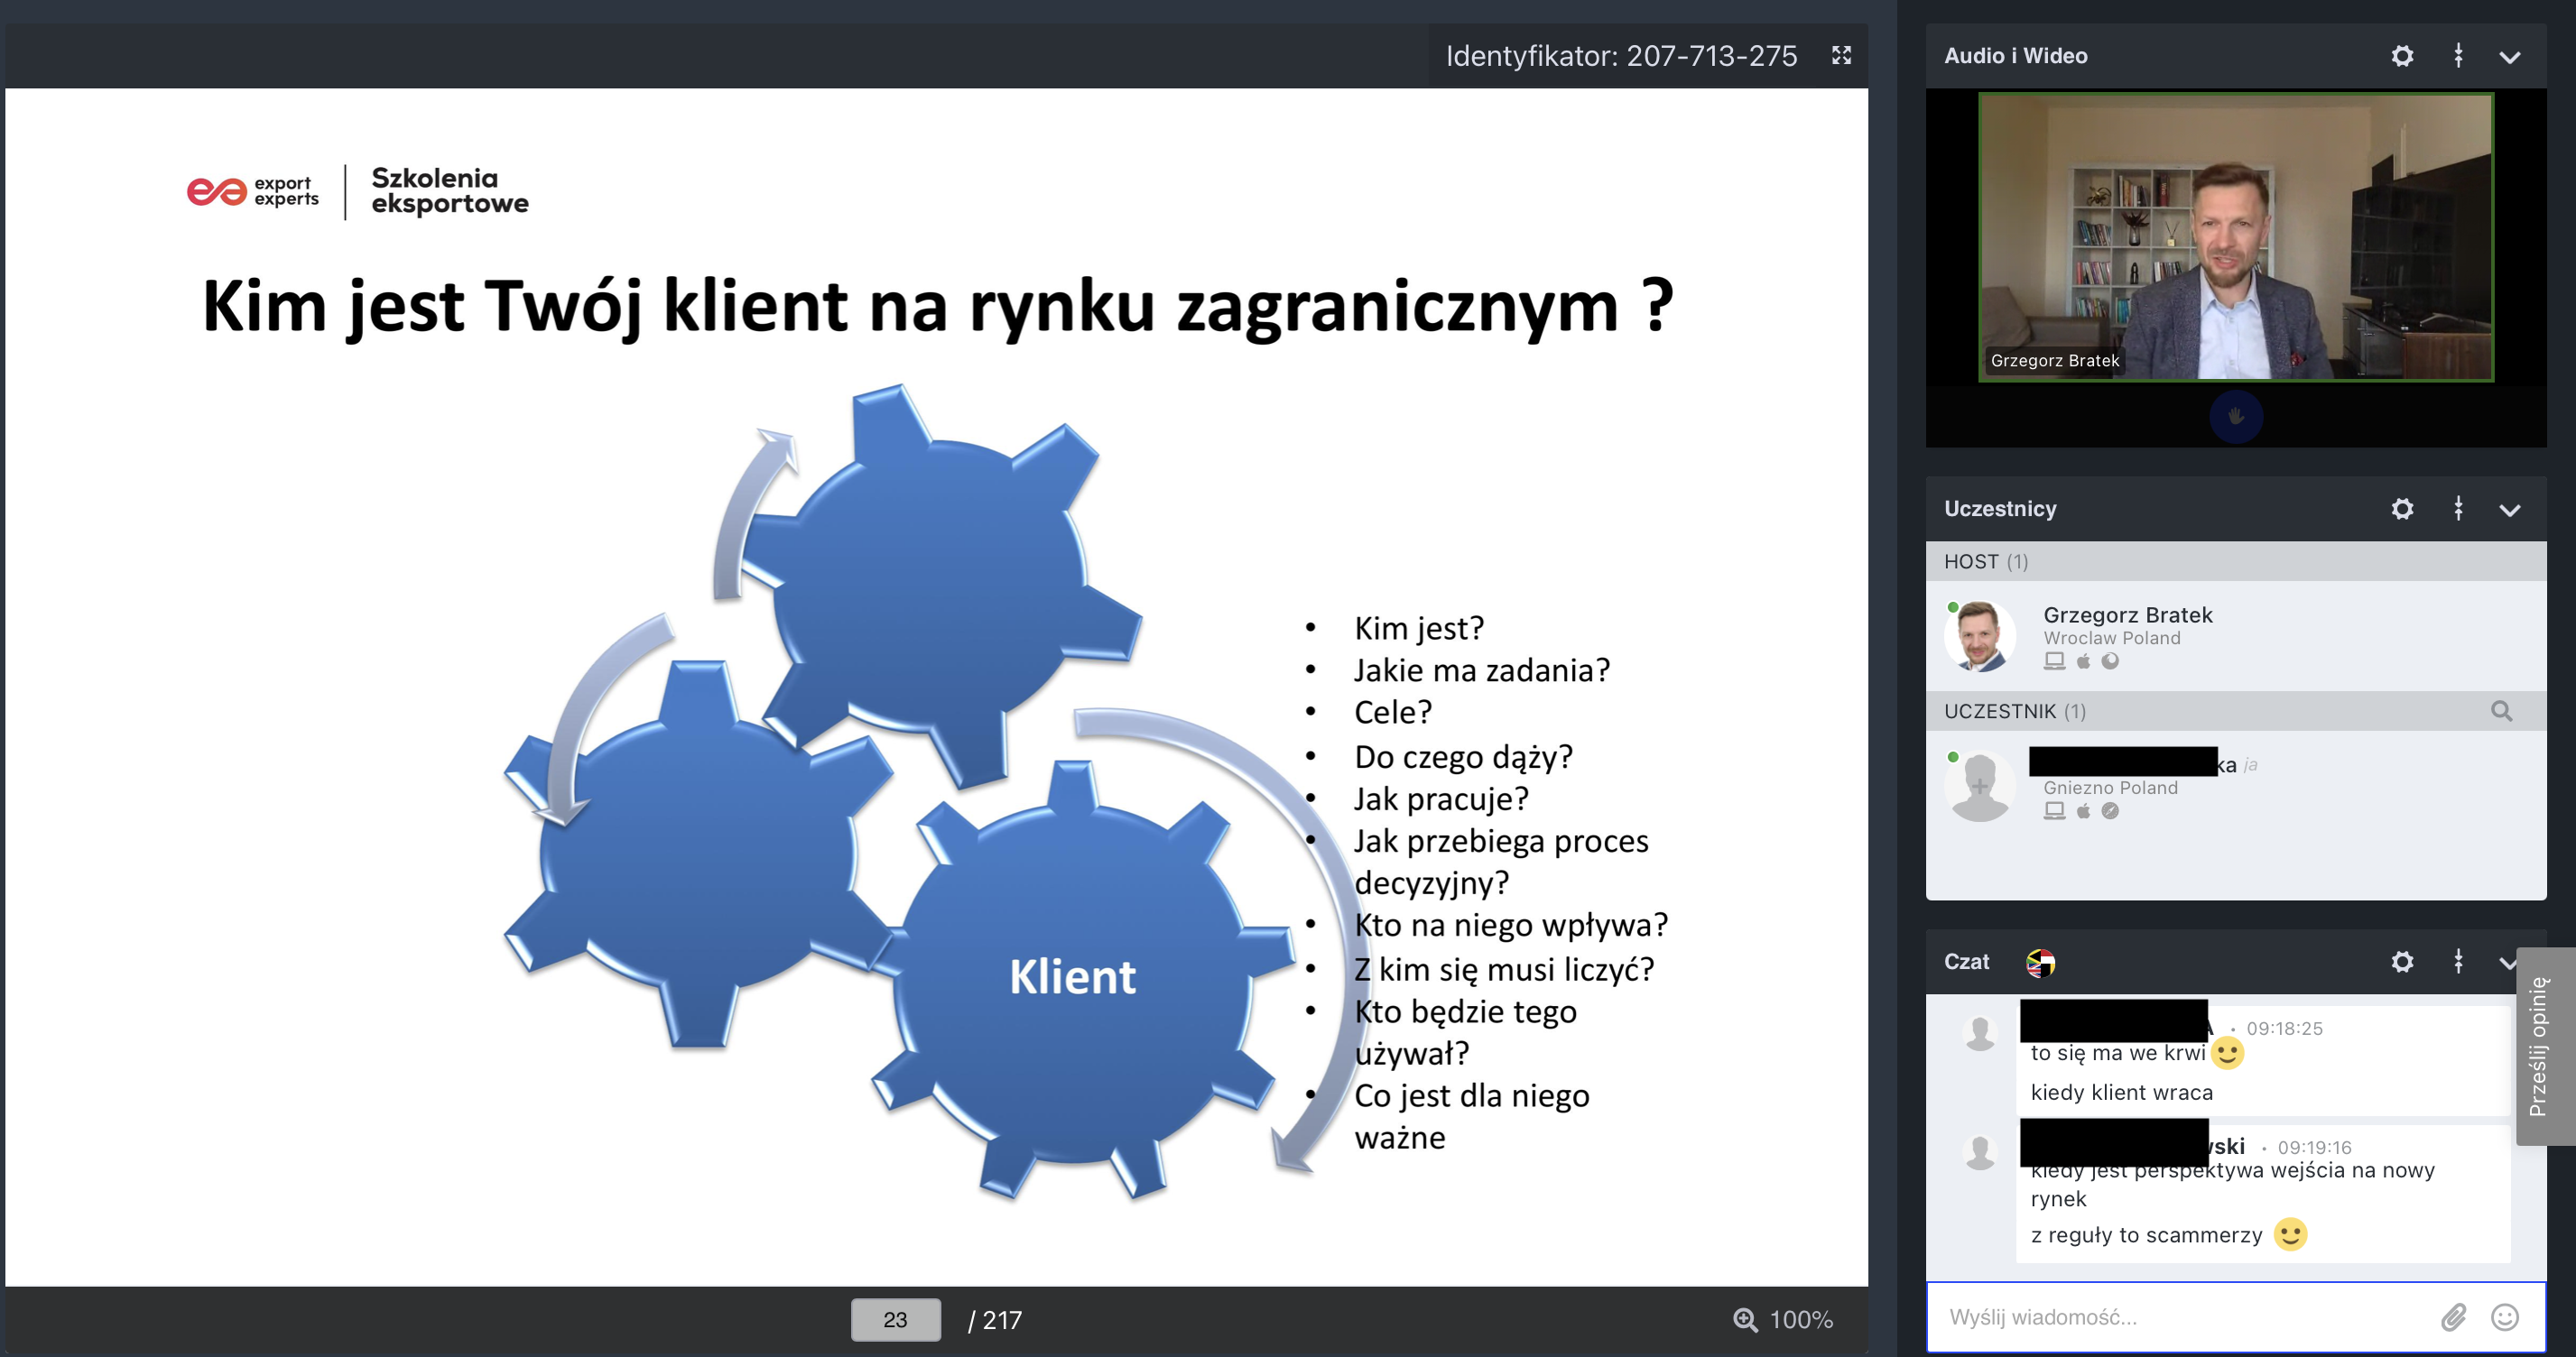This screenshot has height=1357, width=2576.
Task: Collapse the Uczestnicy panel chevron
Action: click(2509, 510)
